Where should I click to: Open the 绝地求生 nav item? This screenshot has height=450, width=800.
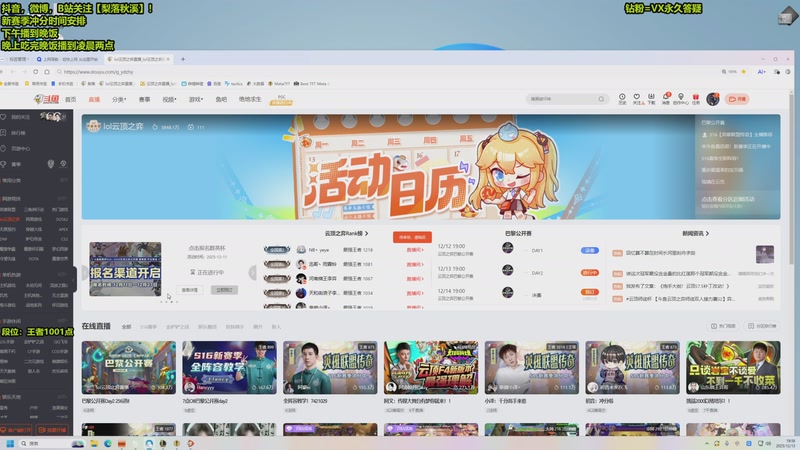click(x=250, y=99)
